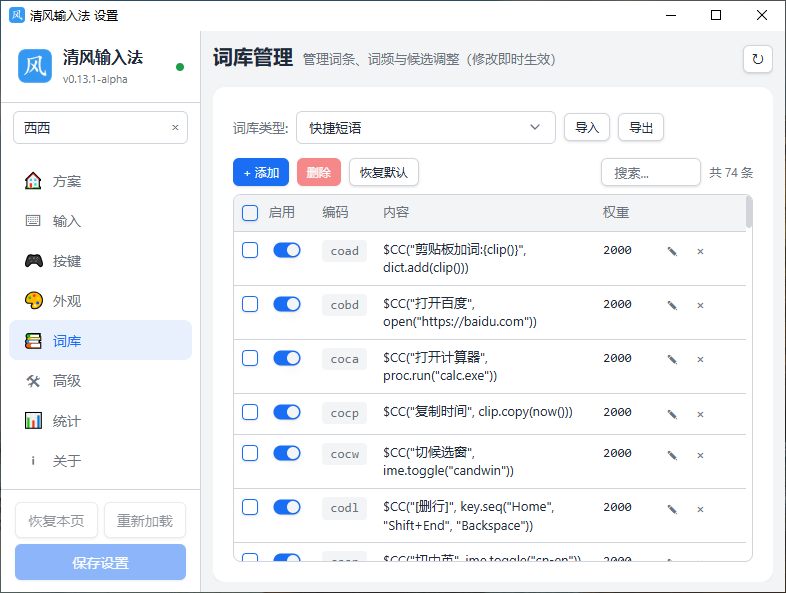Click the 关于 info icon
Screen dimensions: 786x593
(34, 461)
